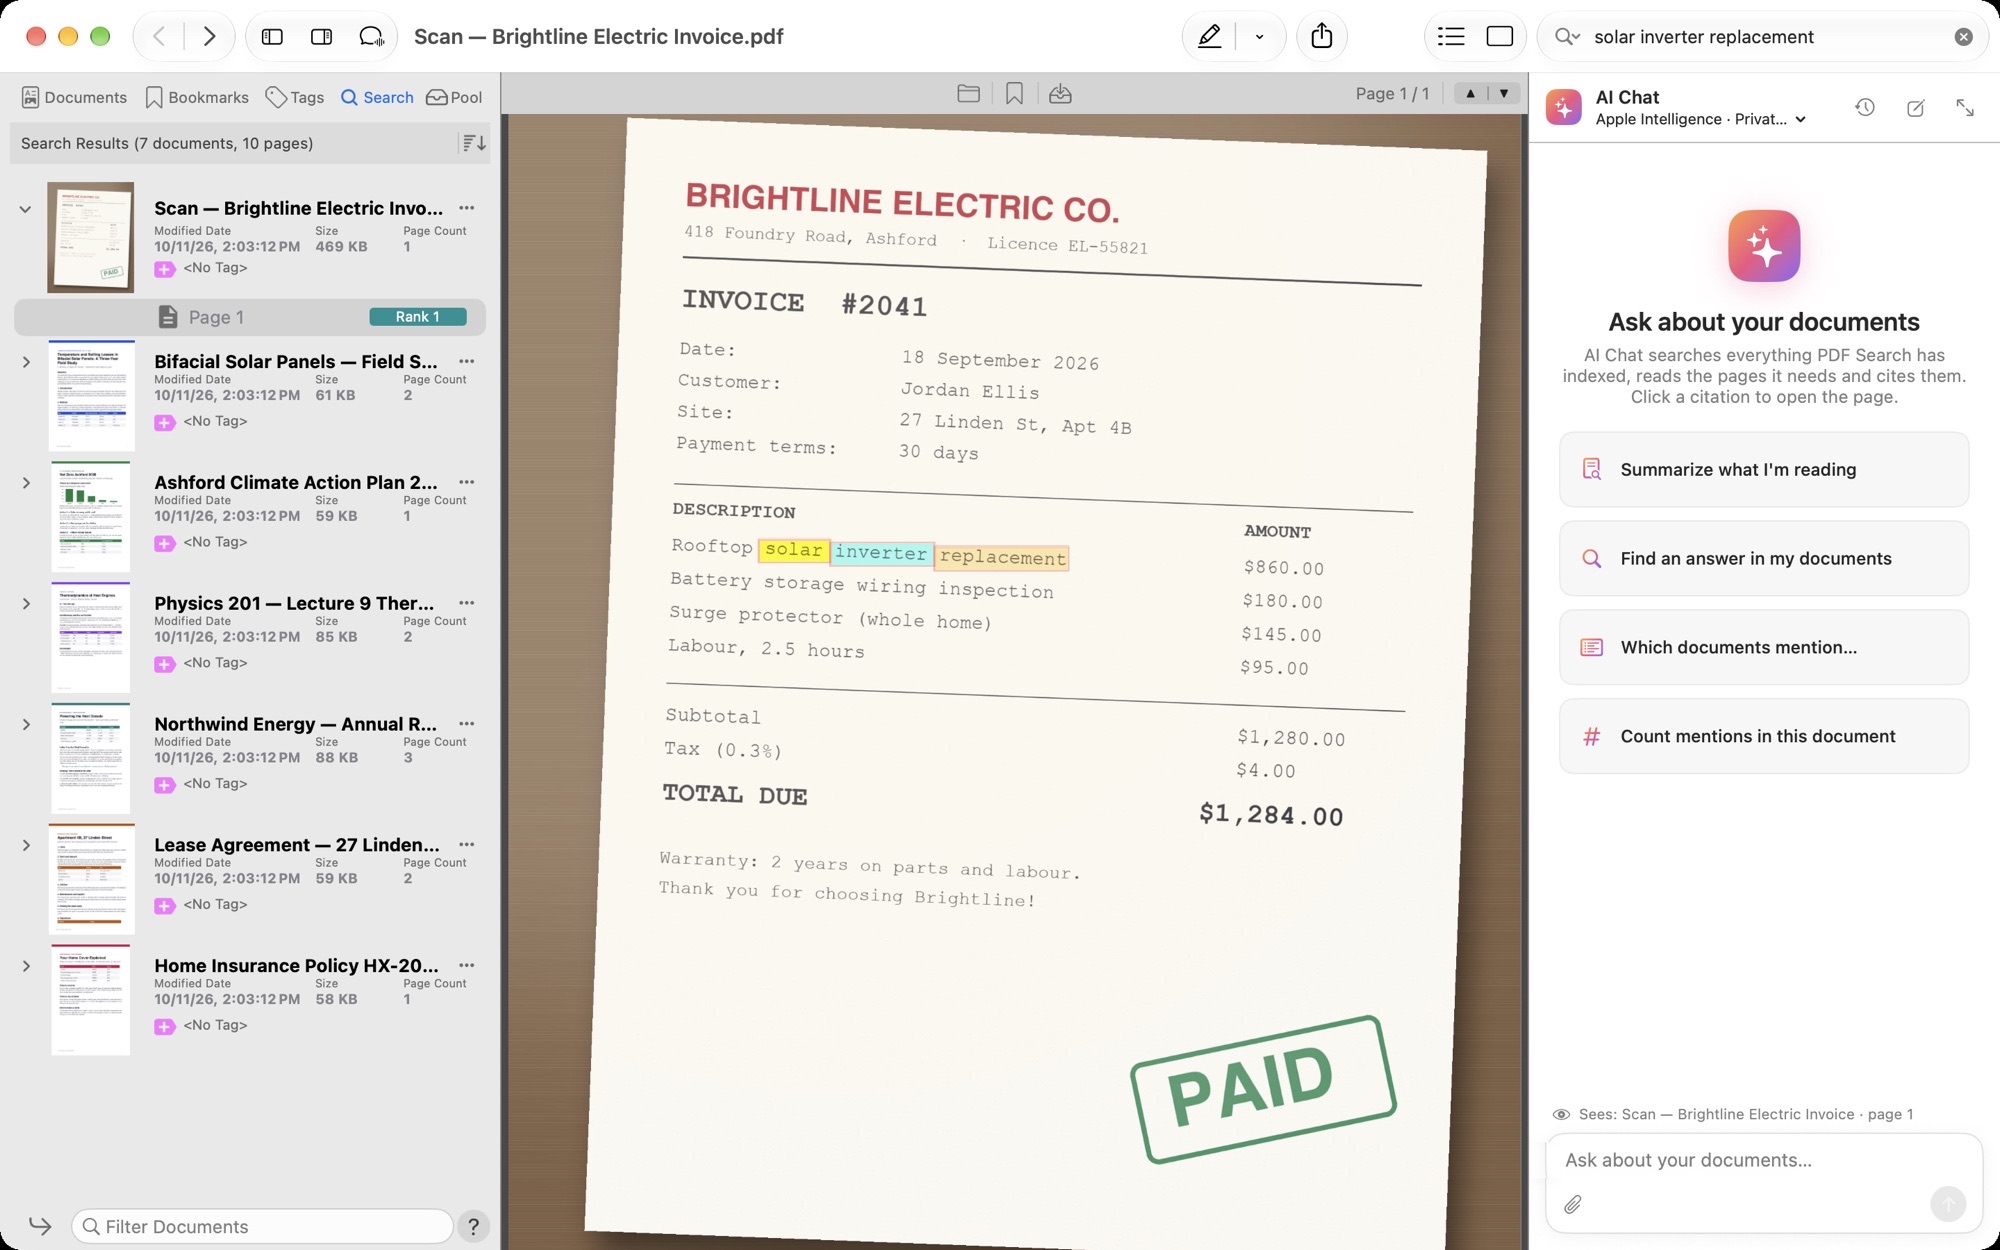Select the markup pen tool
Viewport: 2000px width, 1250px height.
pyautogui.click(x=1209, y=37)
